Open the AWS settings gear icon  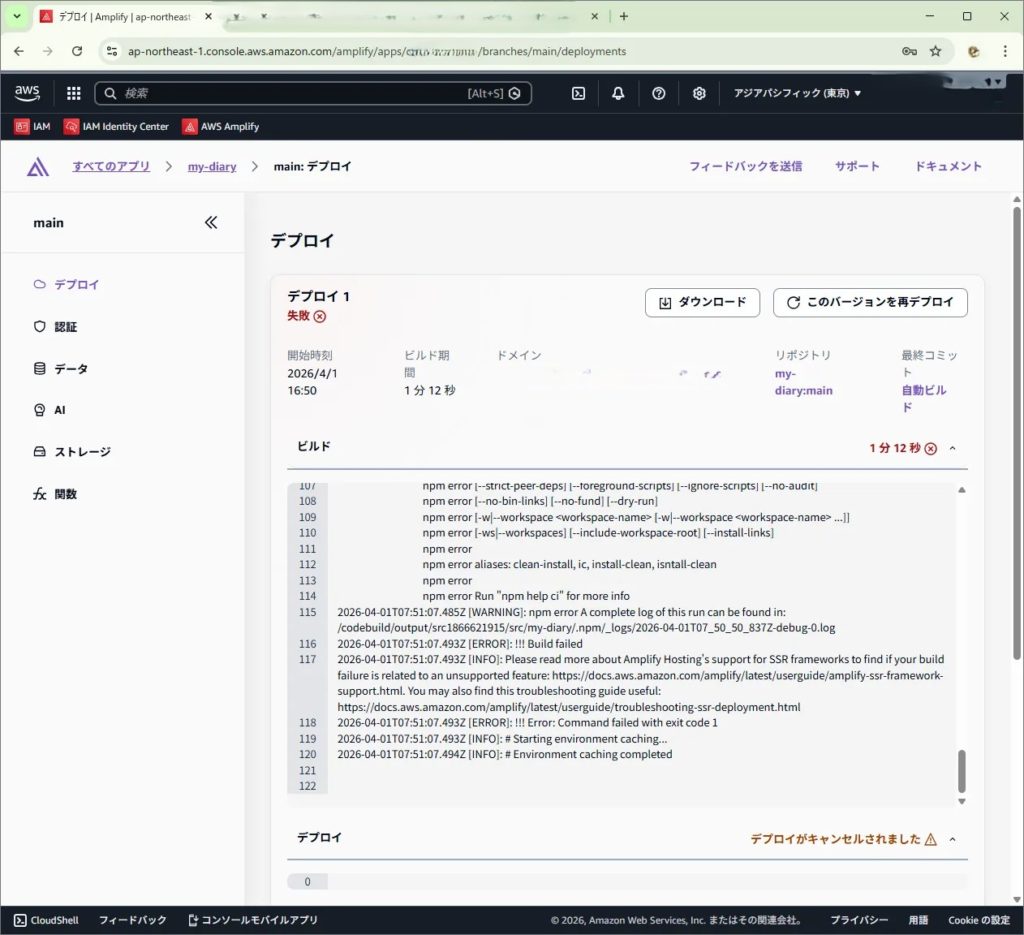[x=699, y=93]
